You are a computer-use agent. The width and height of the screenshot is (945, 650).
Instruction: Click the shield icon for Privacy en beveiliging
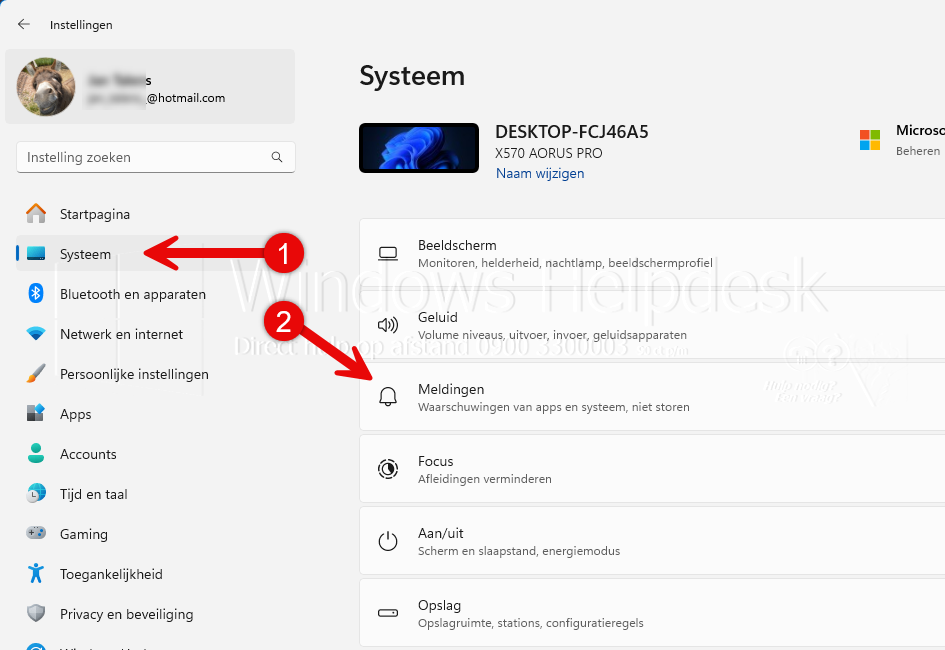coord(36,613)
